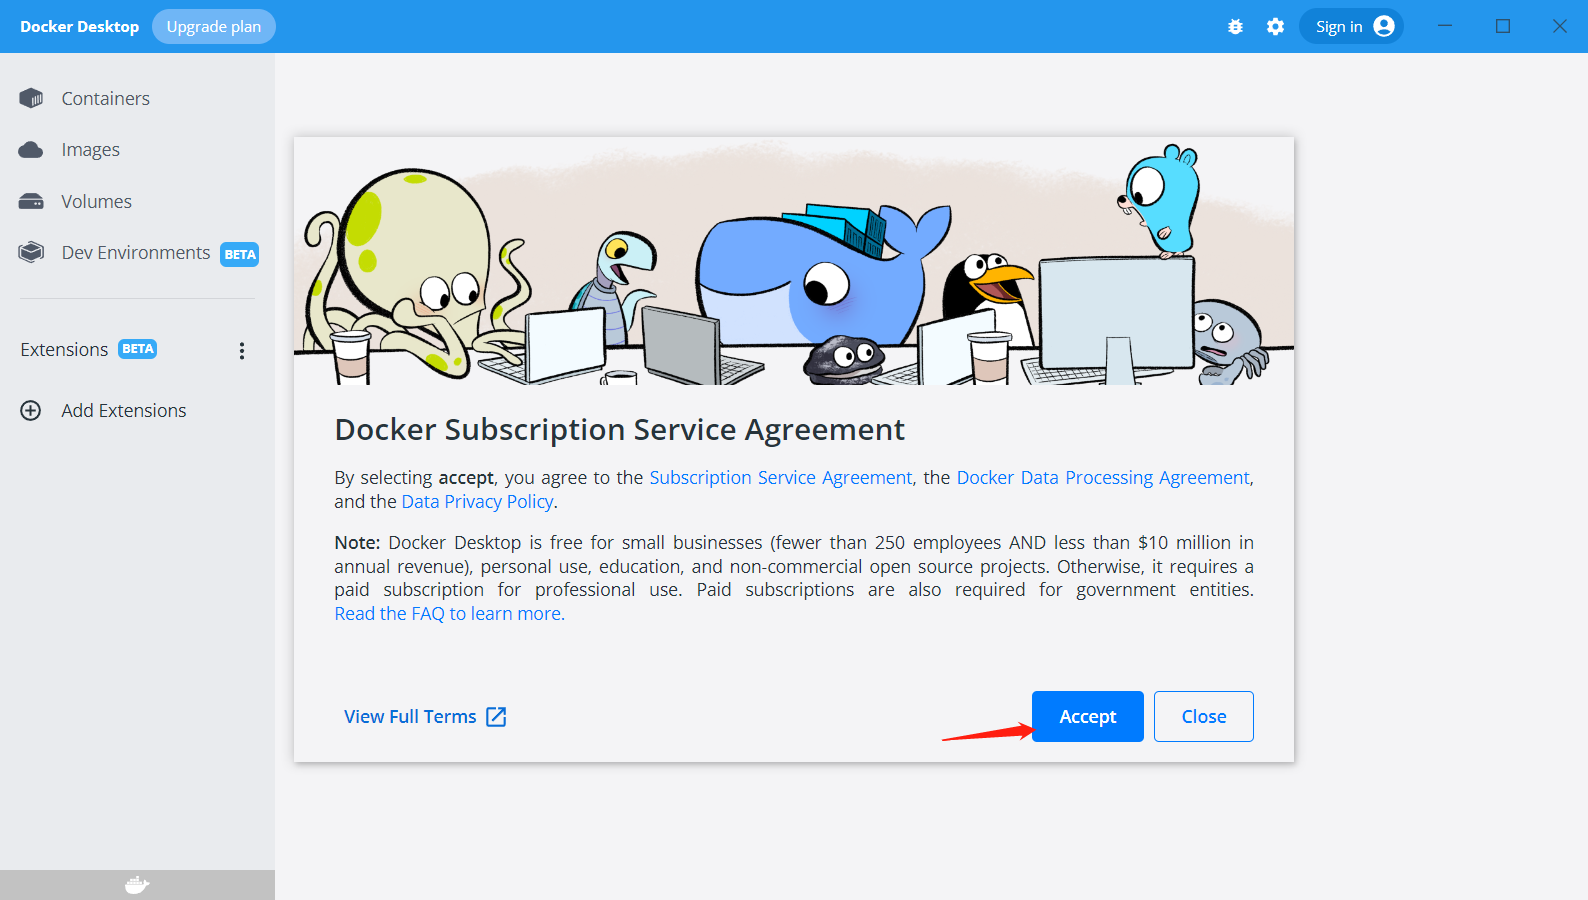Accept the subscription service agreement
Image resolution: width=1588 pixels, height=900 pixels.
[1088, 717]
